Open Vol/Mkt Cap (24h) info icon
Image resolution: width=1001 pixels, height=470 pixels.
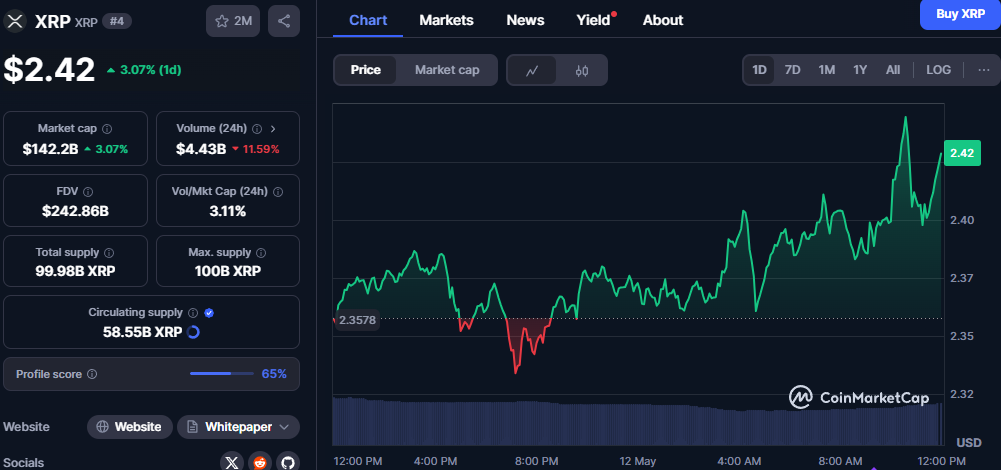pyautogui.click(x=278, y=192)
